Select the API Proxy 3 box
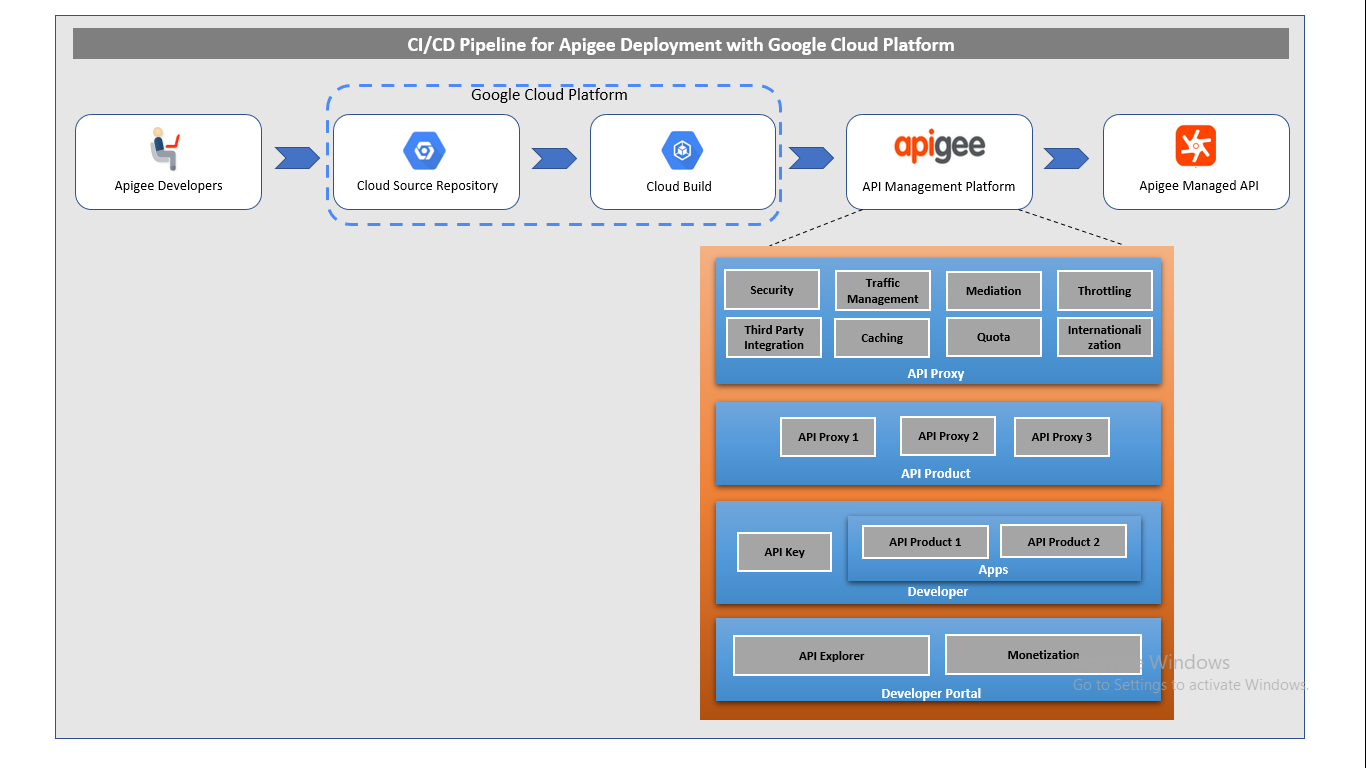 pos(1062,437)
